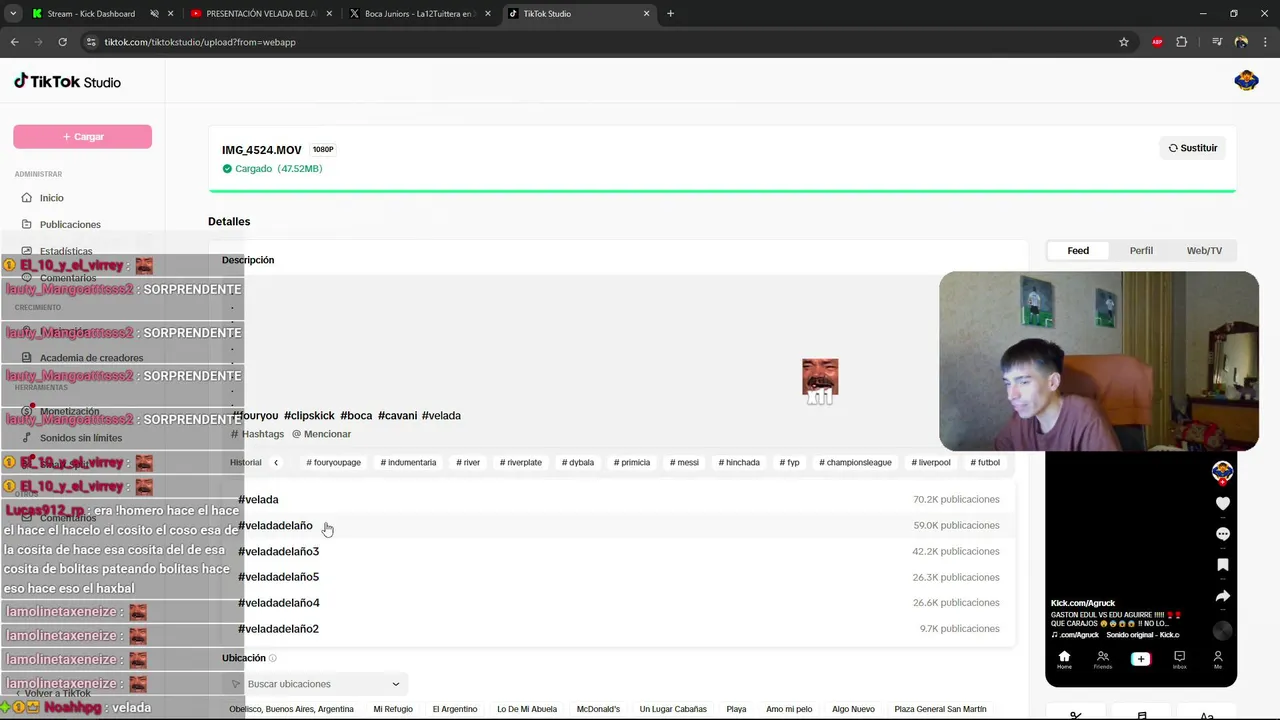This screenshot has width=1280, height=720.
Task: Select the #veladadelaño3 suggestion
Action: [618, 551]
